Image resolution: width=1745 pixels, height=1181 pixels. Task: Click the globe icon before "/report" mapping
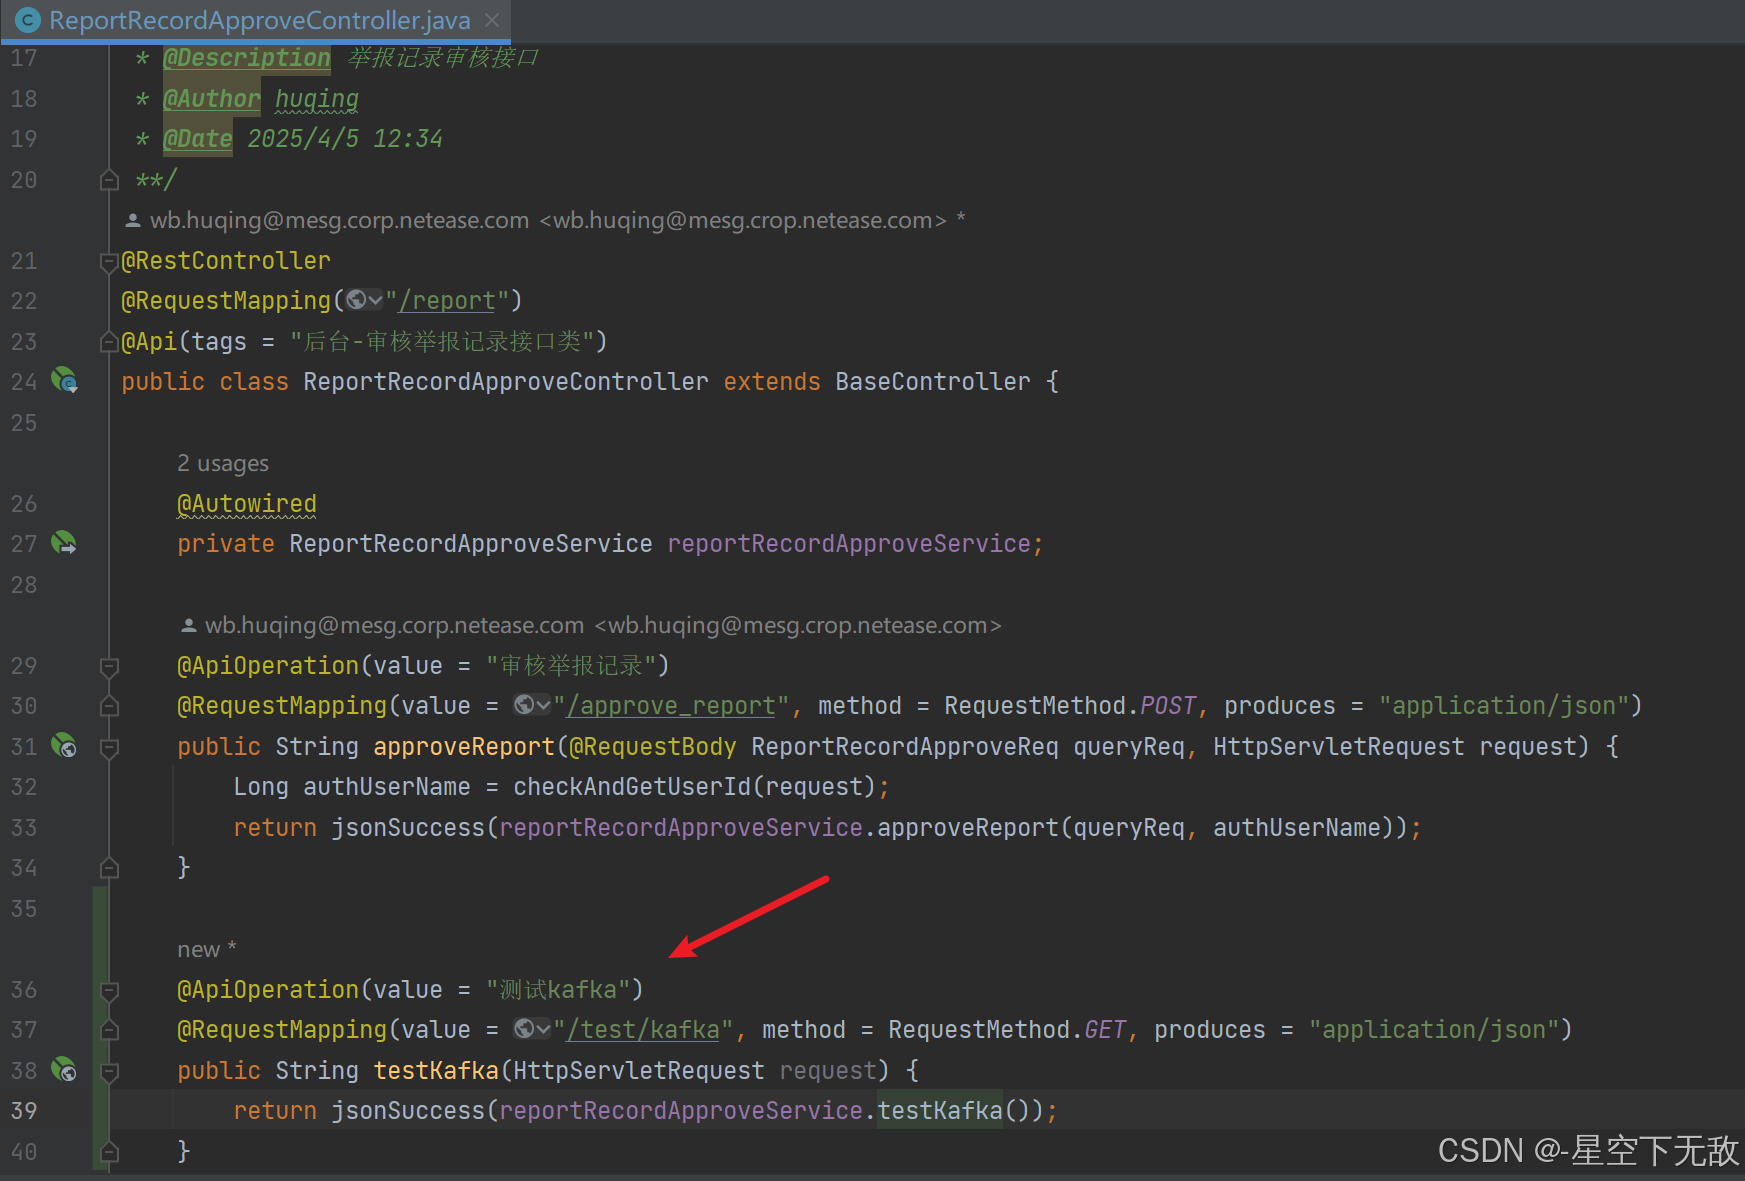[357, 300]
